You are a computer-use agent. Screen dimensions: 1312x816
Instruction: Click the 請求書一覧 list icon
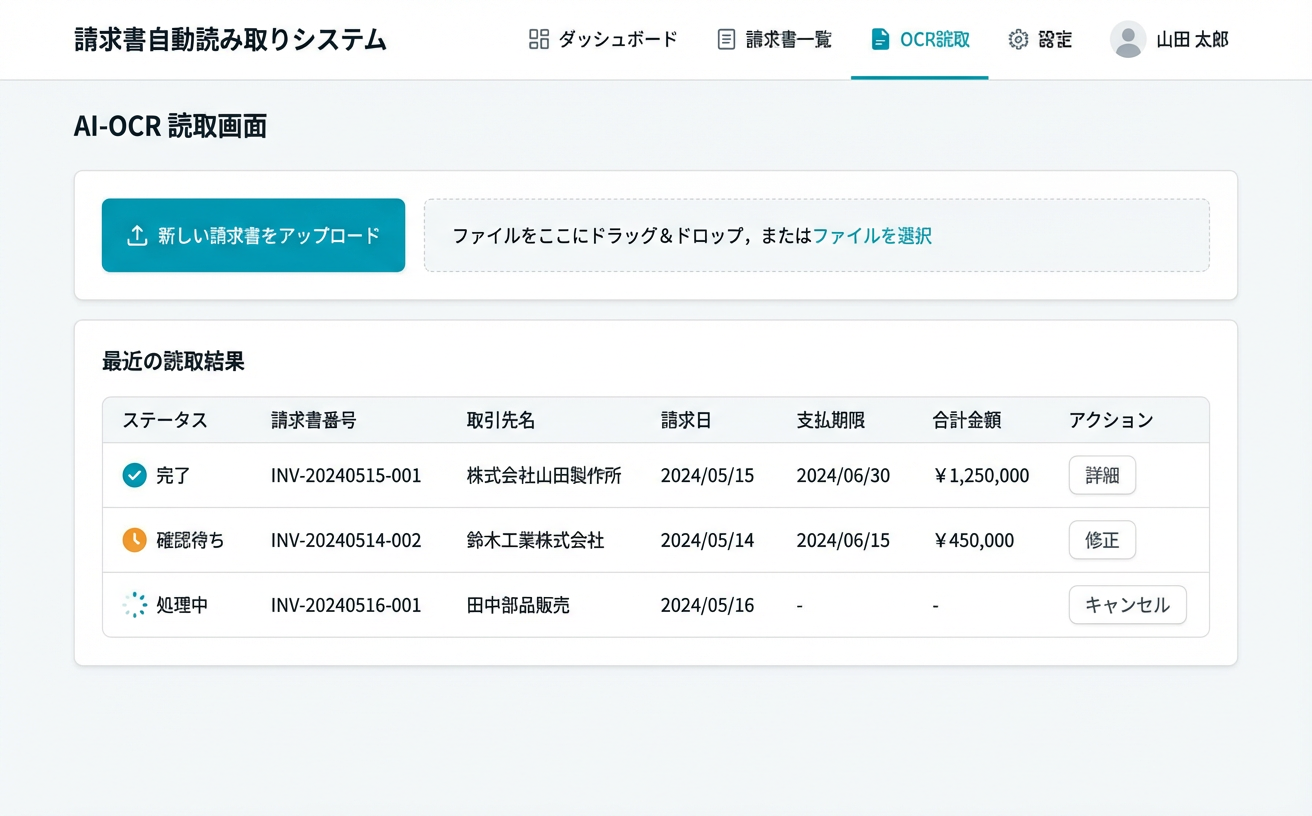[x=725, y=39]
